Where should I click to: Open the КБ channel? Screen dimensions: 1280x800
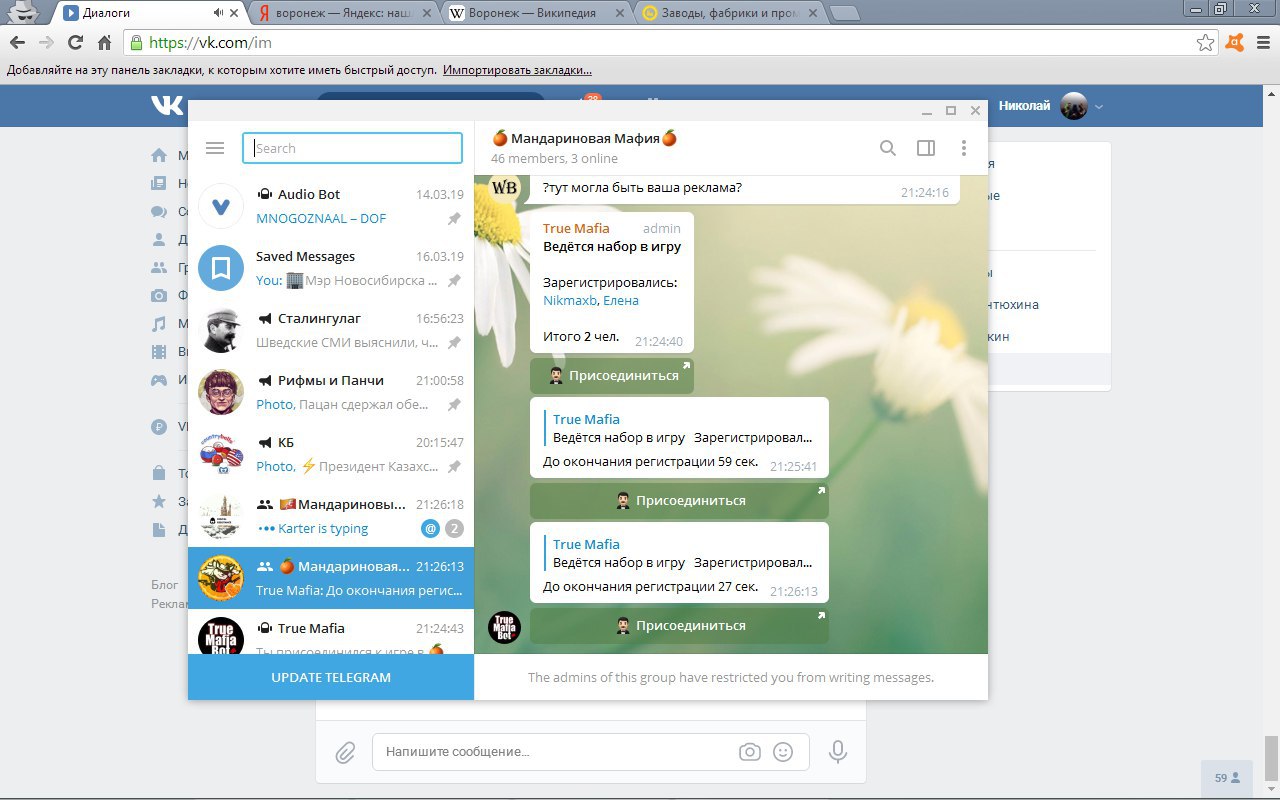point(331,454)
